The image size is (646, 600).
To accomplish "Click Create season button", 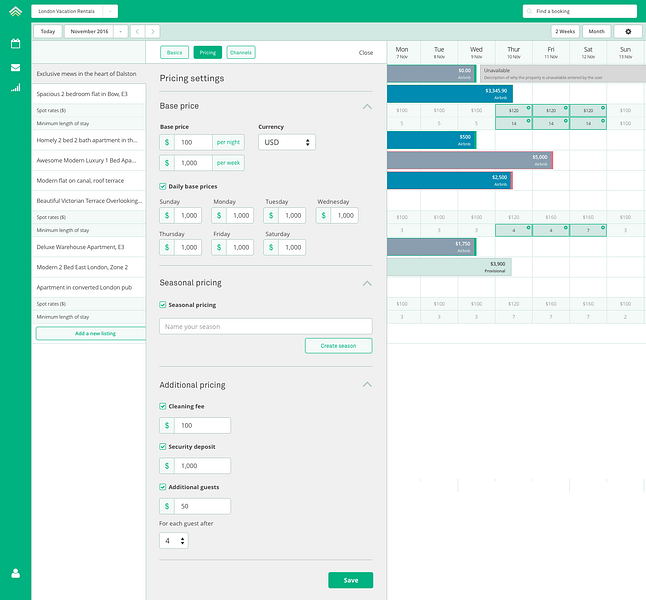I will click(339, 346).
